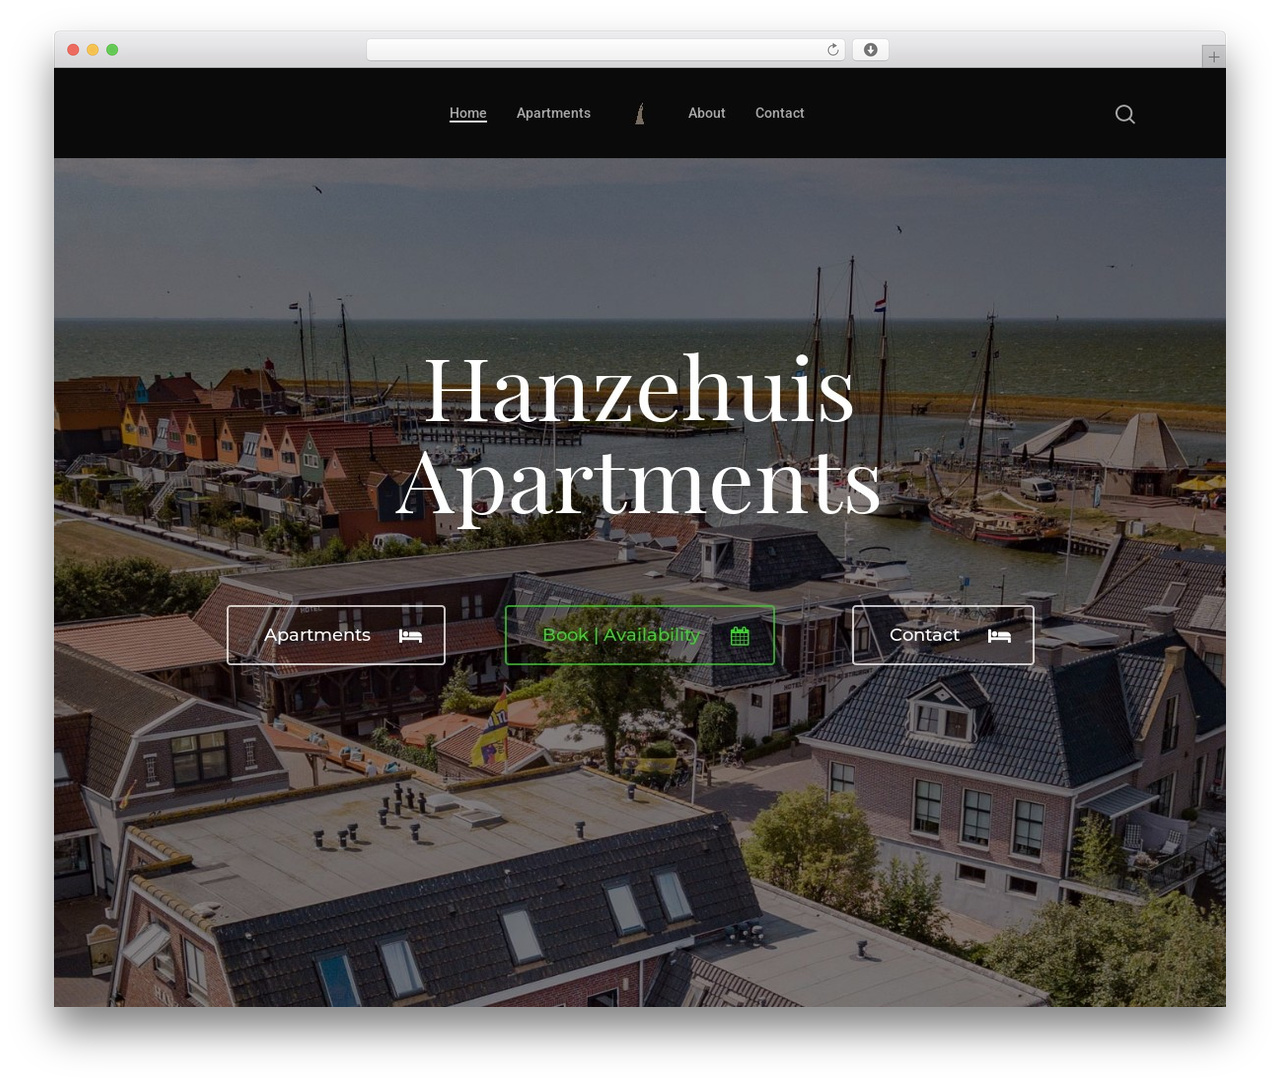The height and width of the screenshot is (1084, 1280).
Task: Maximize the browser window with green button
Action: point(112,50)
